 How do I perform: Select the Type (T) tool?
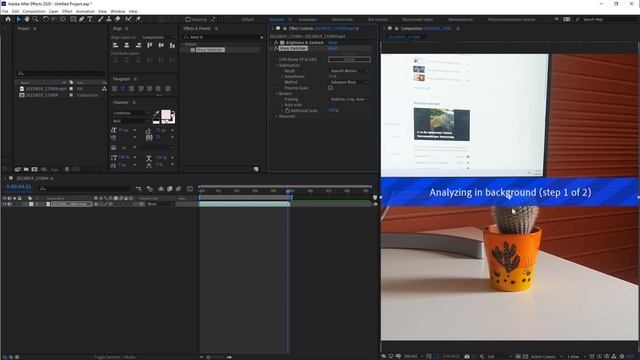coord(90,19)
